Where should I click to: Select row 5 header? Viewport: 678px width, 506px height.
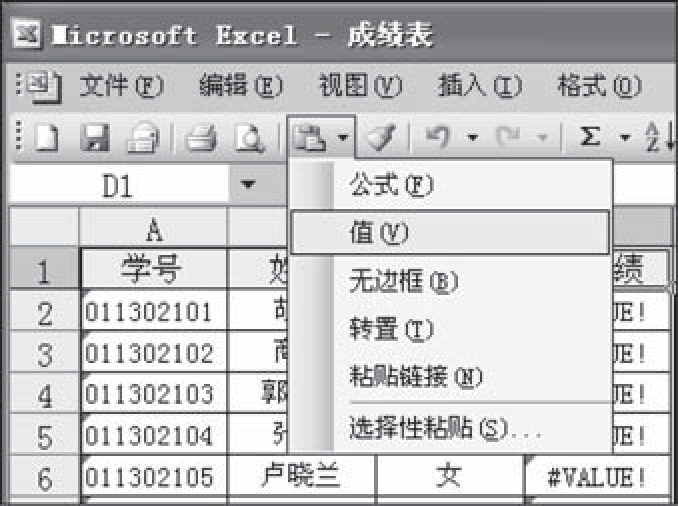(x=44, y=434)
